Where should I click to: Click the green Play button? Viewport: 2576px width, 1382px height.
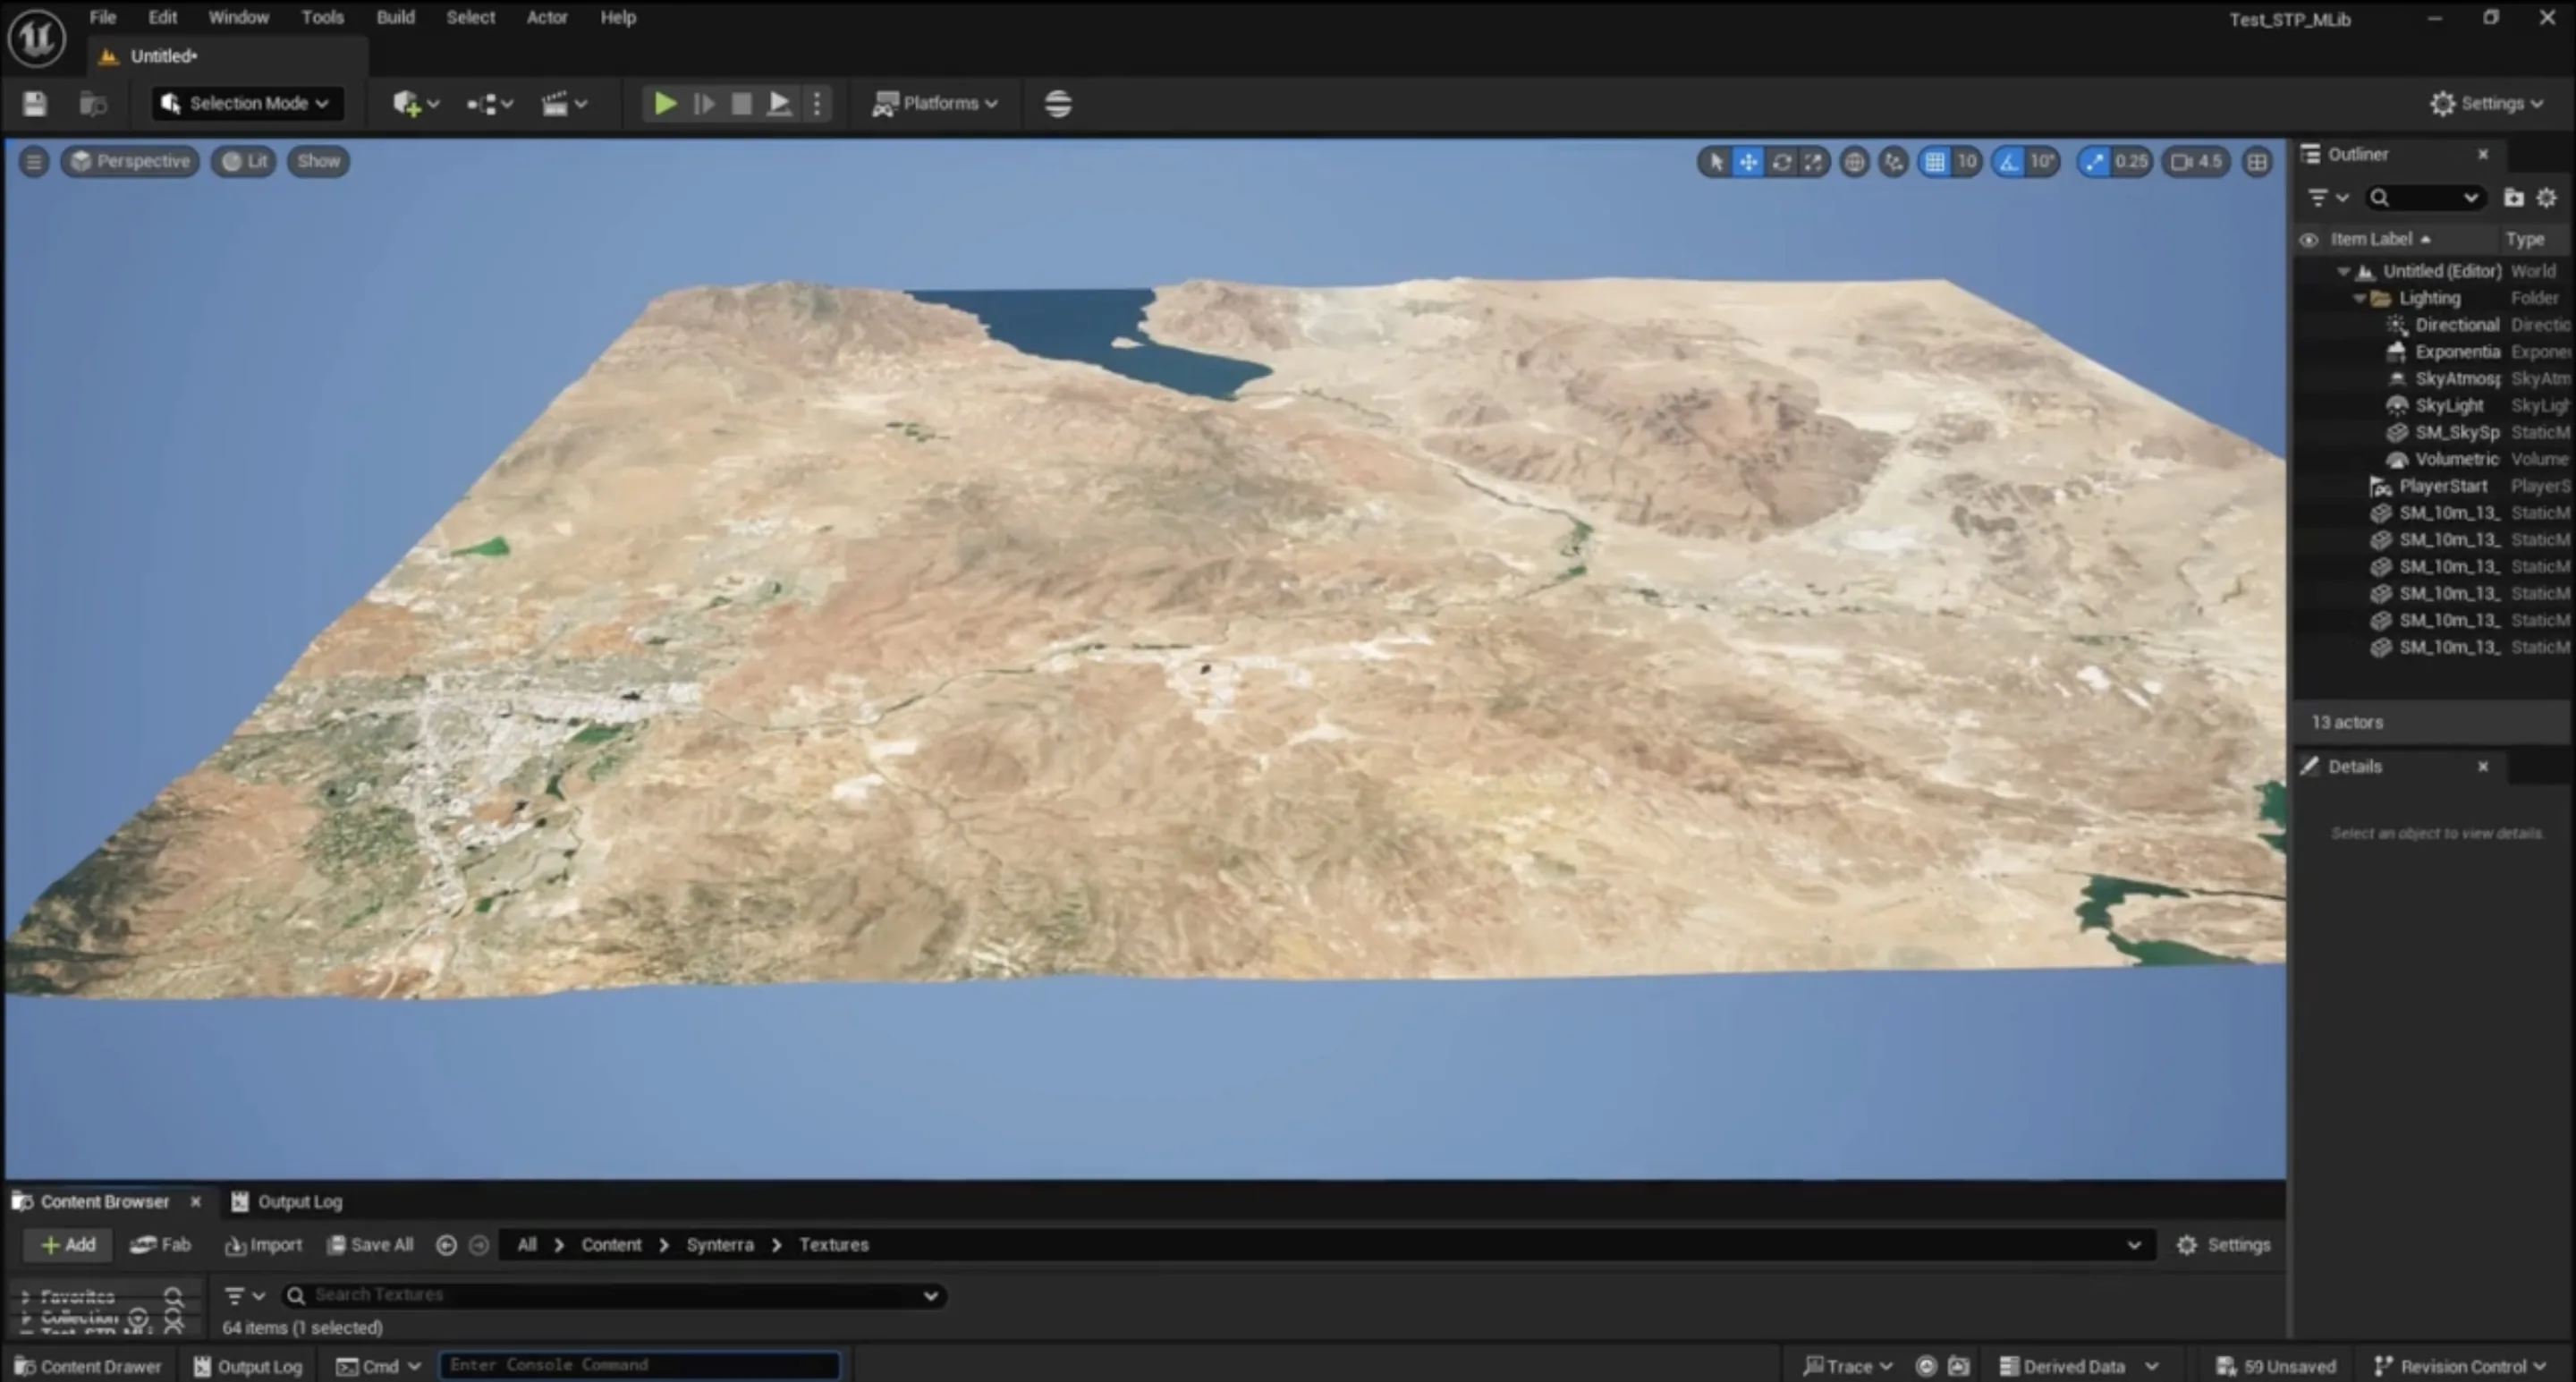(x=664, y=103)
